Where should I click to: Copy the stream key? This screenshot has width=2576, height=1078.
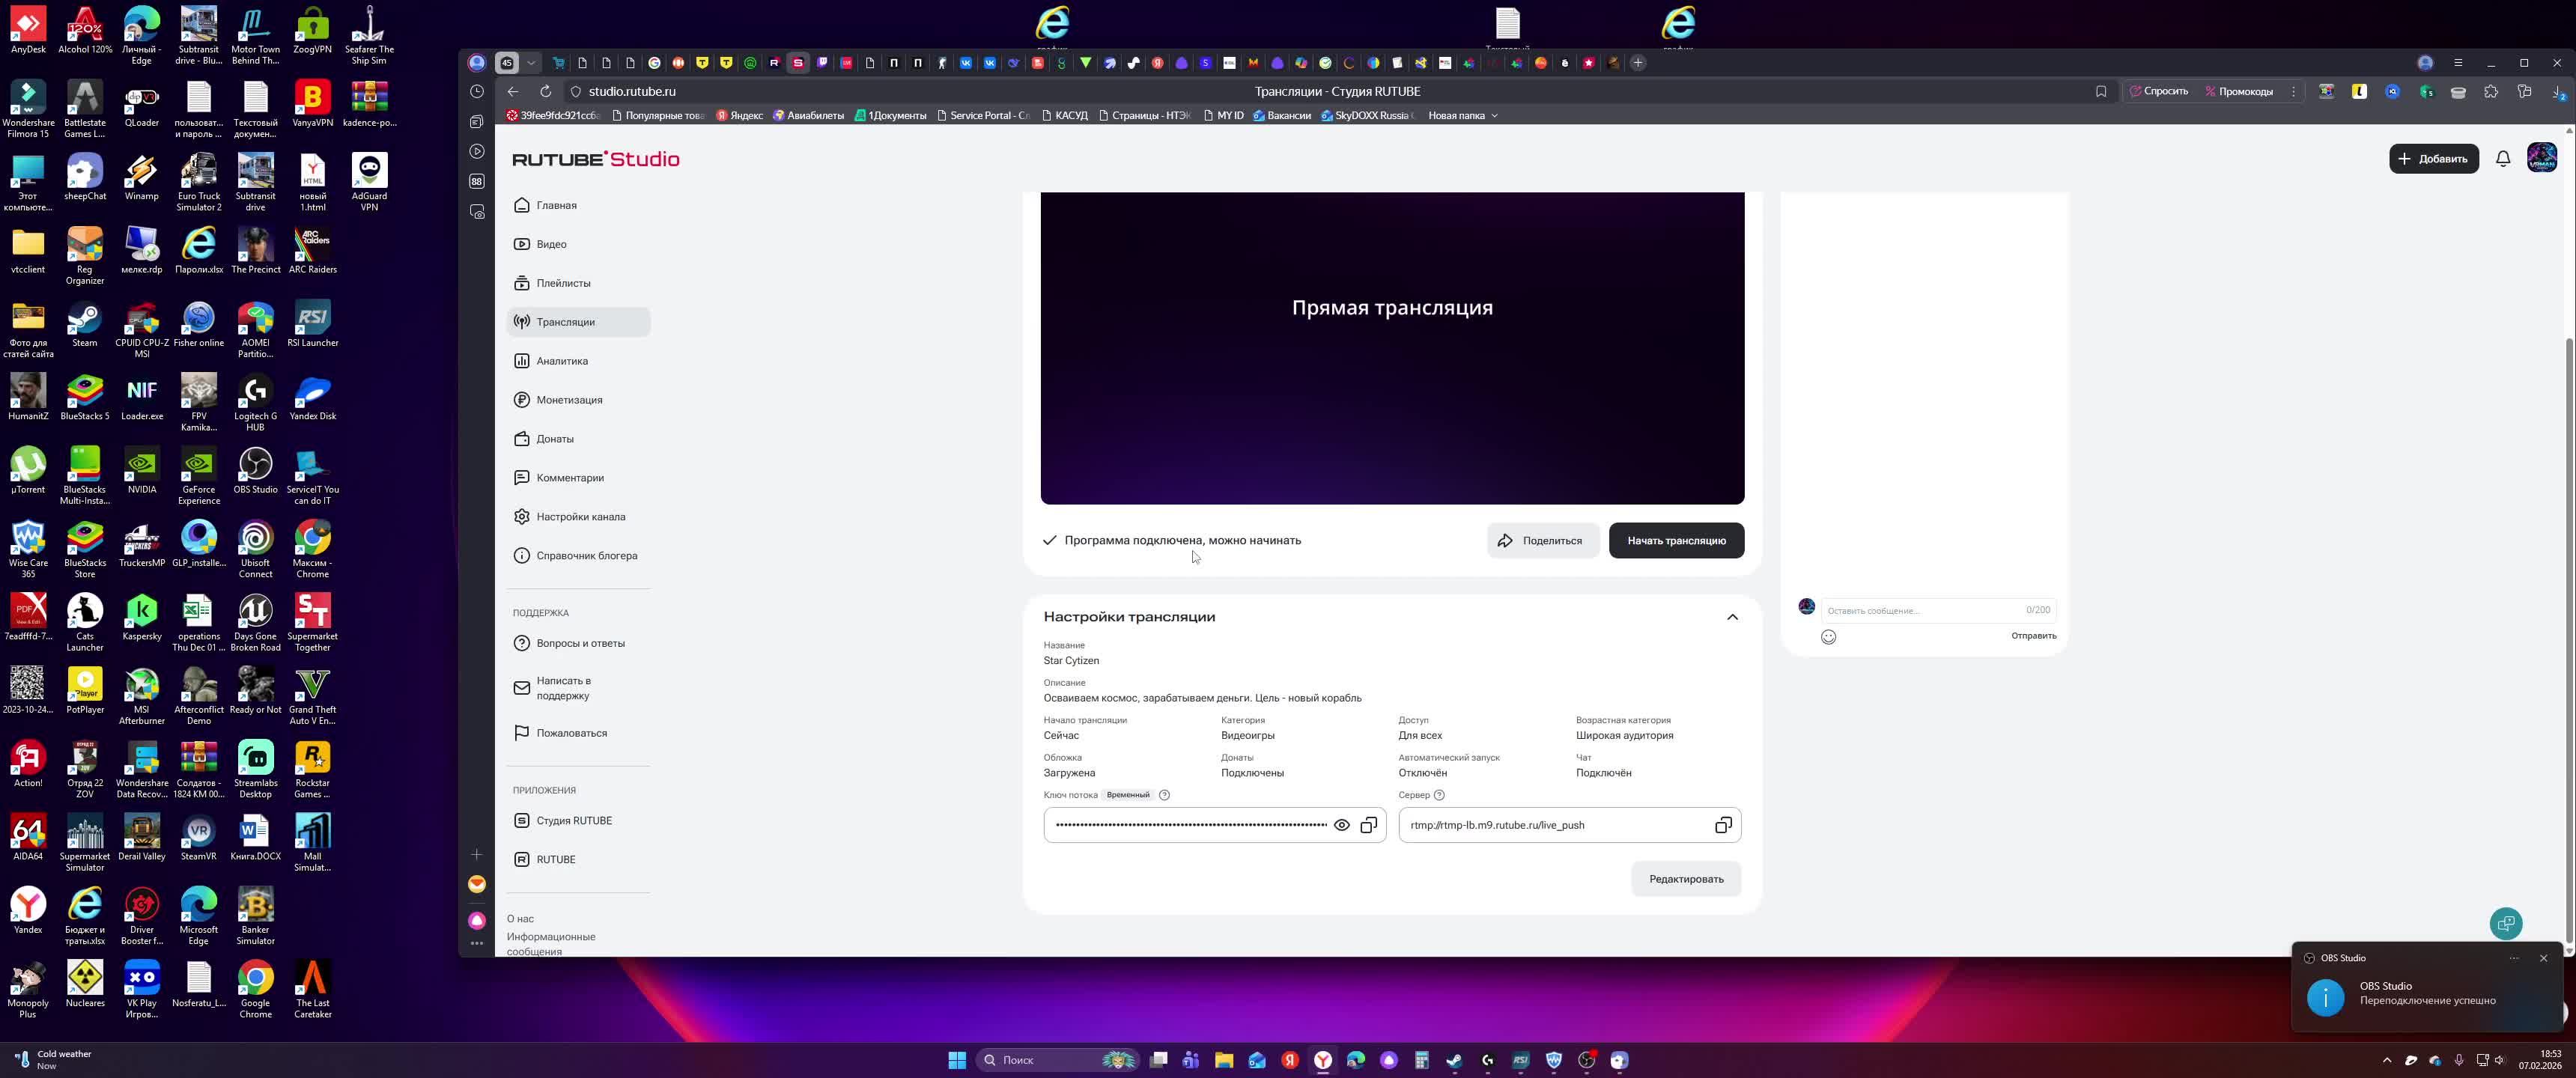(1369, 825)
